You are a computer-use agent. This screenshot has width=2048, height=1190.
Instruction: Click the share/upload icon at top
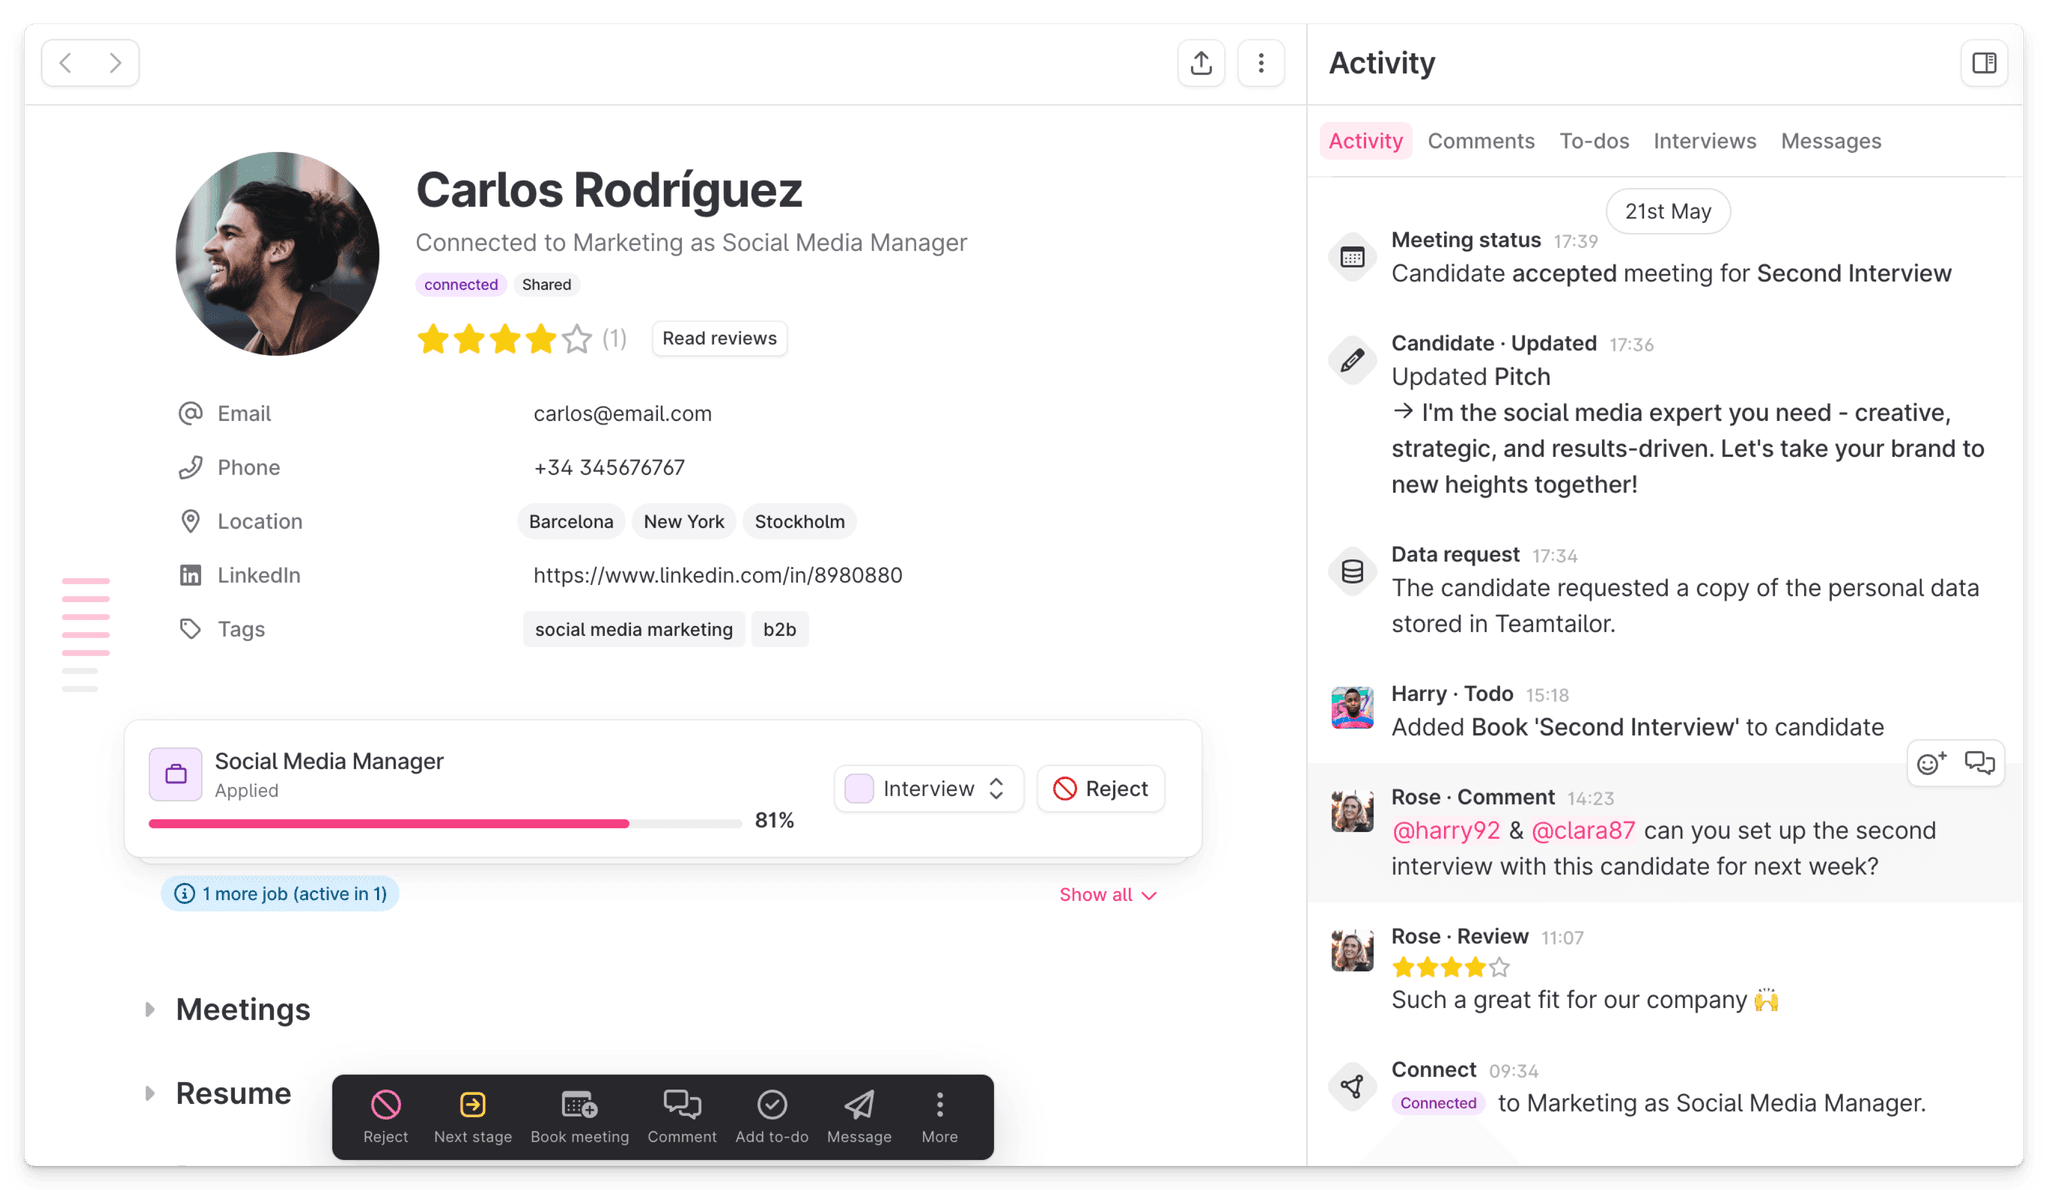(1201, 63)
